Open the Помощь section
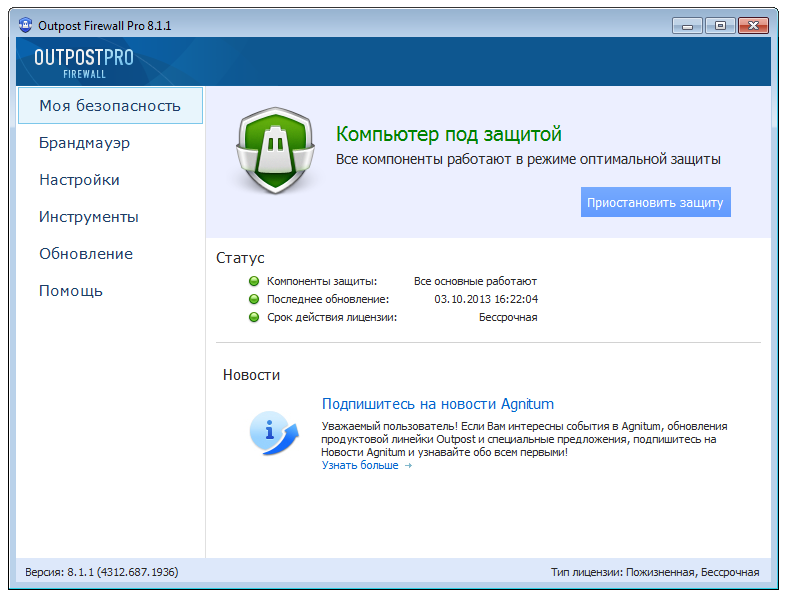Image resolution: width=795 pixels, height=596 pixels. [71, 291]
